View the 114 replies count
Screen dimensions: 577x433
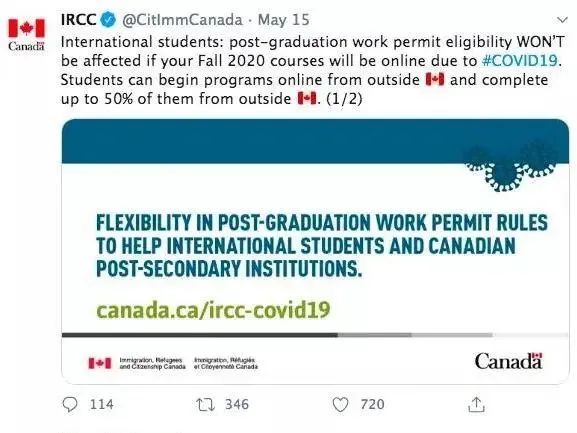click(x=102, y=405)
